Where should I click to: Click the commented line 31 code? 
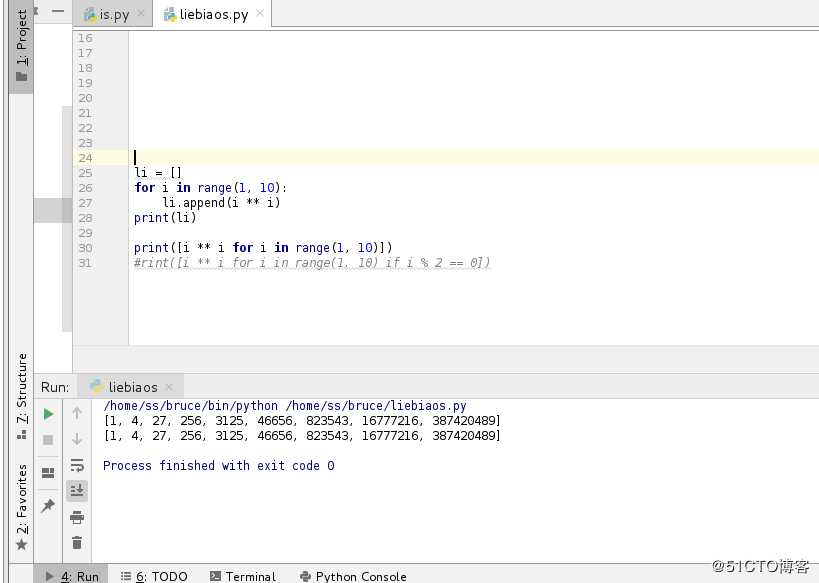(312, 262)
